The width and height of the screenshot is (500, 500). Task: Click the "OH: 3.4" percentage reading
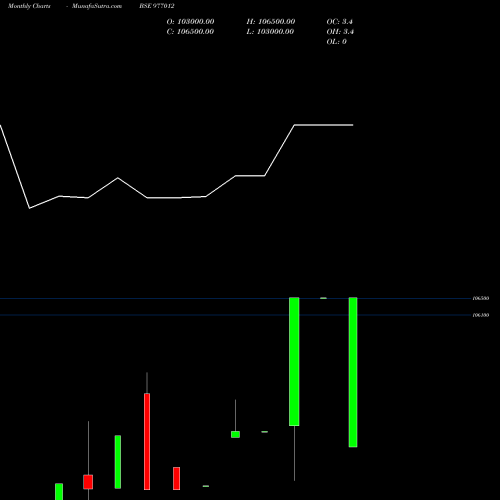(340, 32)
